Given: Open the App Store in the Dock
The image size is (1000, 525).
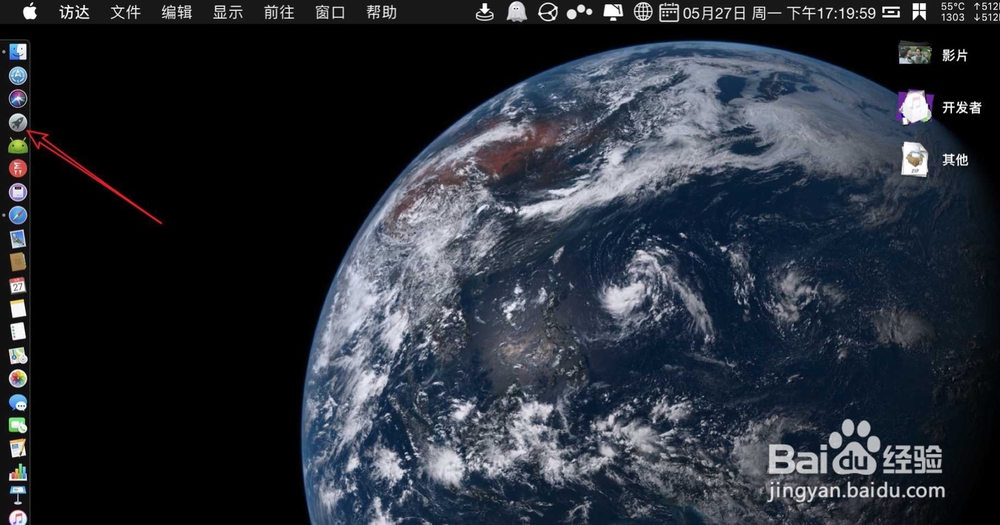Looking at the screenshot, I should click(x=18, y=76).
